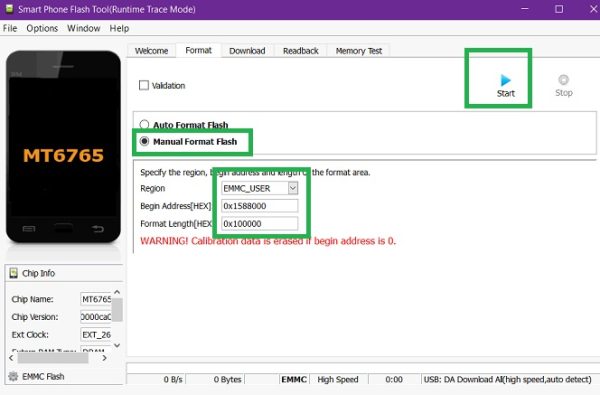Click the 0:00 elapsed time entry
Image resolution: width=600 pixels, height=395 pixels.
394,379
